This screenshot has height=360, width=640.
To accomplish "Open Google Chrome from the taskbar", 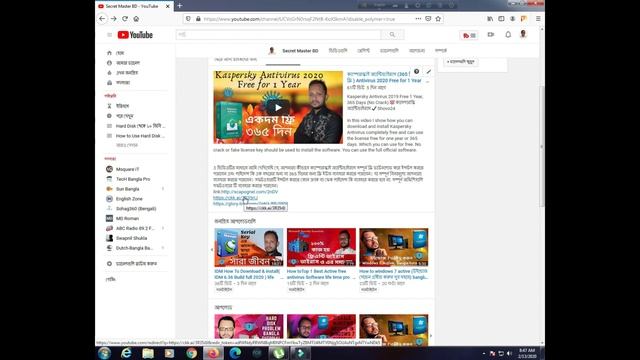I will coord(192,353).
